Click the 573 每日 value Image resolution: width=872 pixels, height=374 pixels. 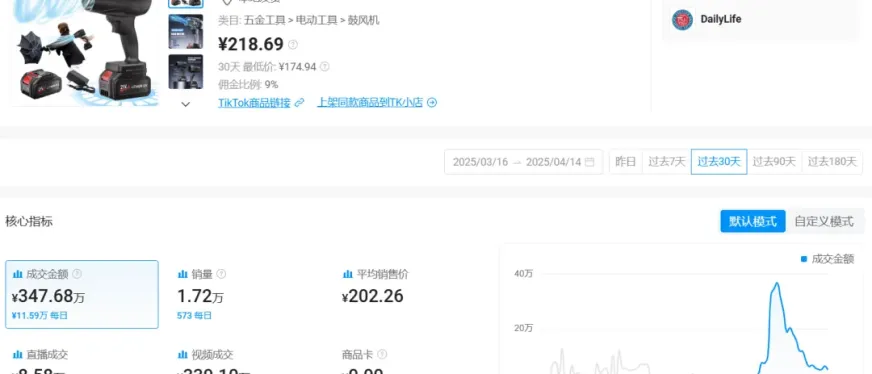[194, 316]
